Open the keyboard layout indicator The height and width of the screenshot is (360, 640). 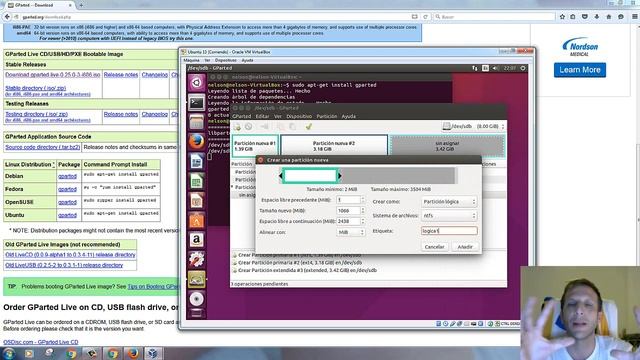[x=485, y=68]
